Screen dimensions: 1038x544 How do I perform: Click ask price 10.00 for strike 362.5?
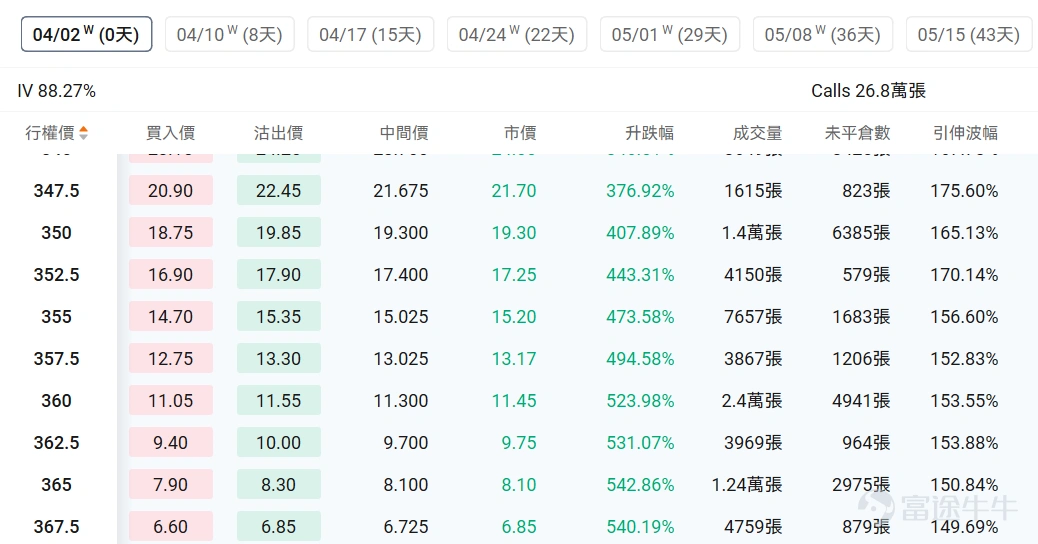point(279,443)
